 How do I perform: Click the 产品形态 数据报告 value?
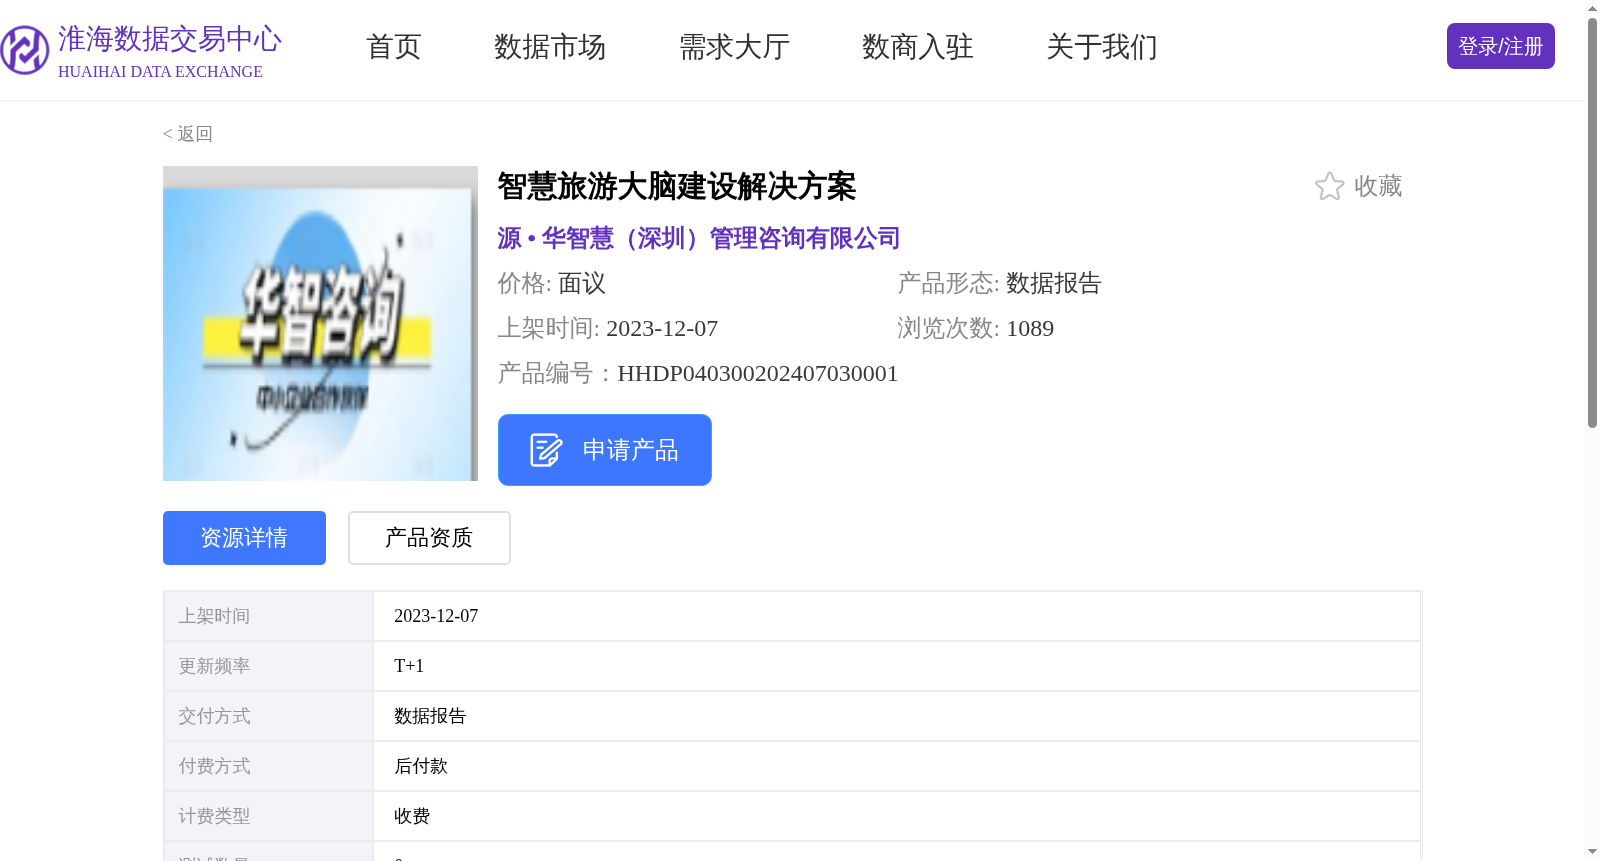1053,284
